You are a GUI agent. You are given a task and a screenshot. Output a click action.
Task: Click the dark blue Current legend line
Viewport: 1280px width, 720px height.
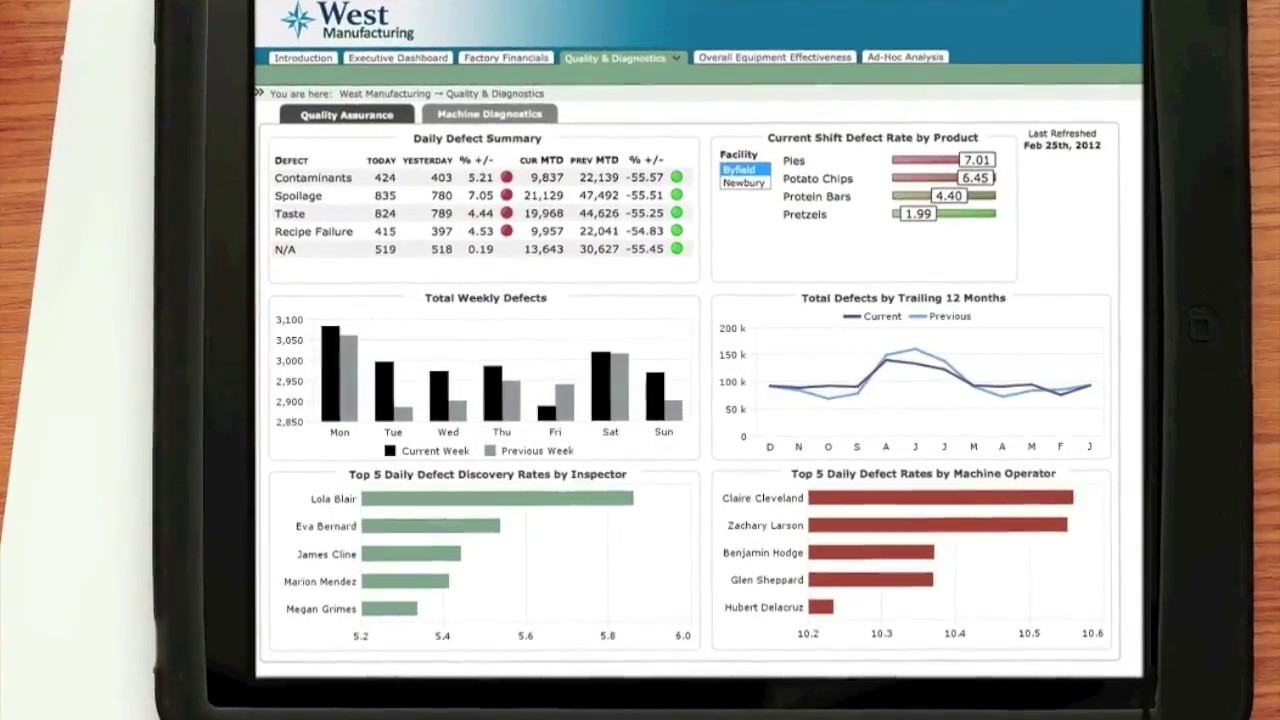(x=851, y=316)
